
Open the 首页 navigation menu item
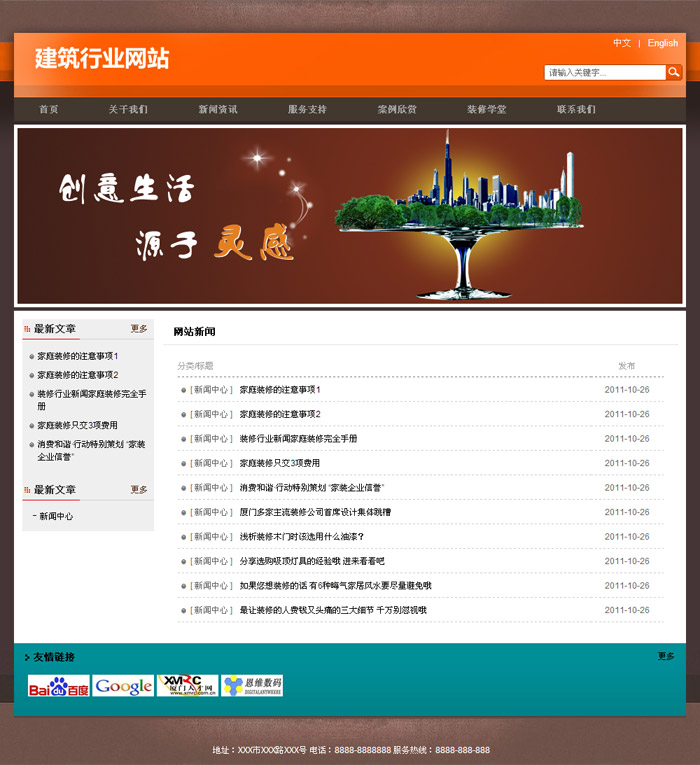coord(48,109)
